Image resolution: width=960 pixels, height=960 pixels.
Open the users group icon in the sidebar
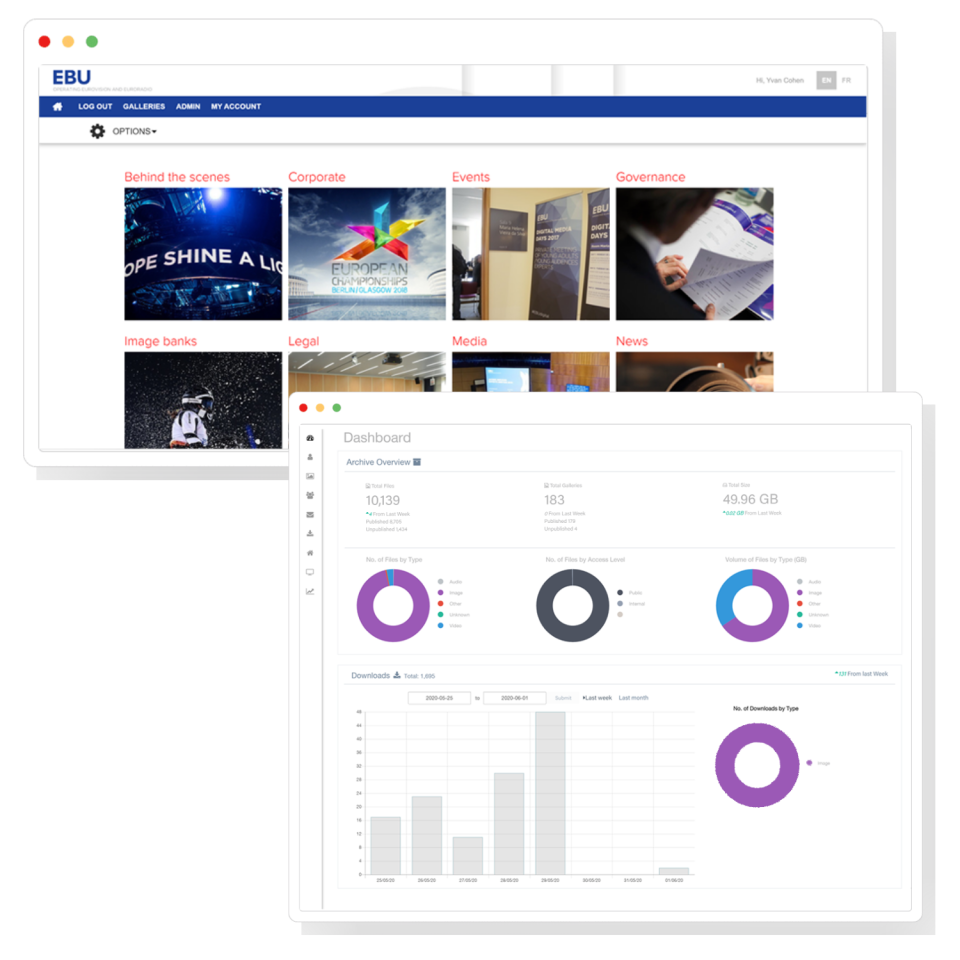pos(310,494)
